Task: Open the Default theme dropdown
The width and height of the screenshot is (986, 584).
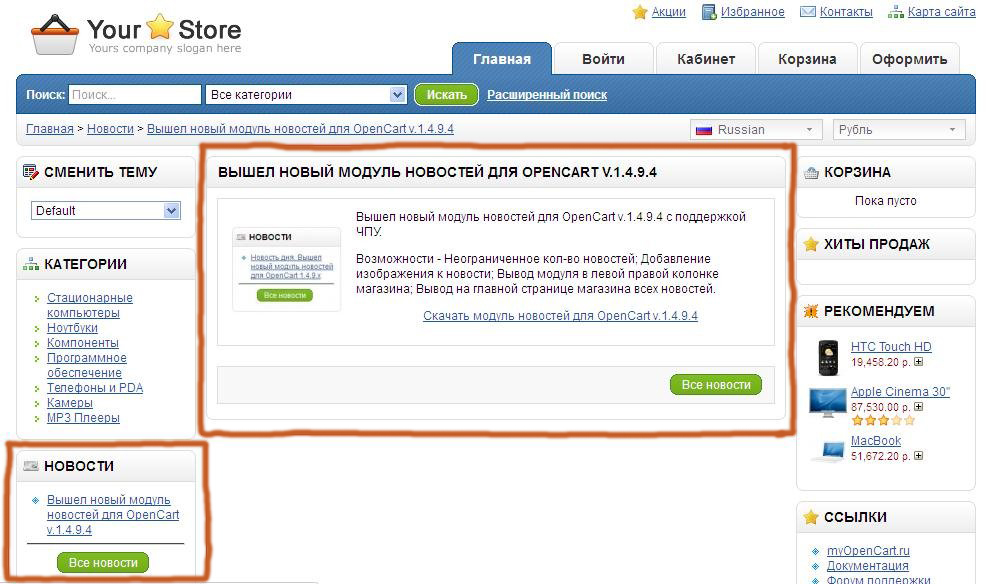Action: coord(105,211)
